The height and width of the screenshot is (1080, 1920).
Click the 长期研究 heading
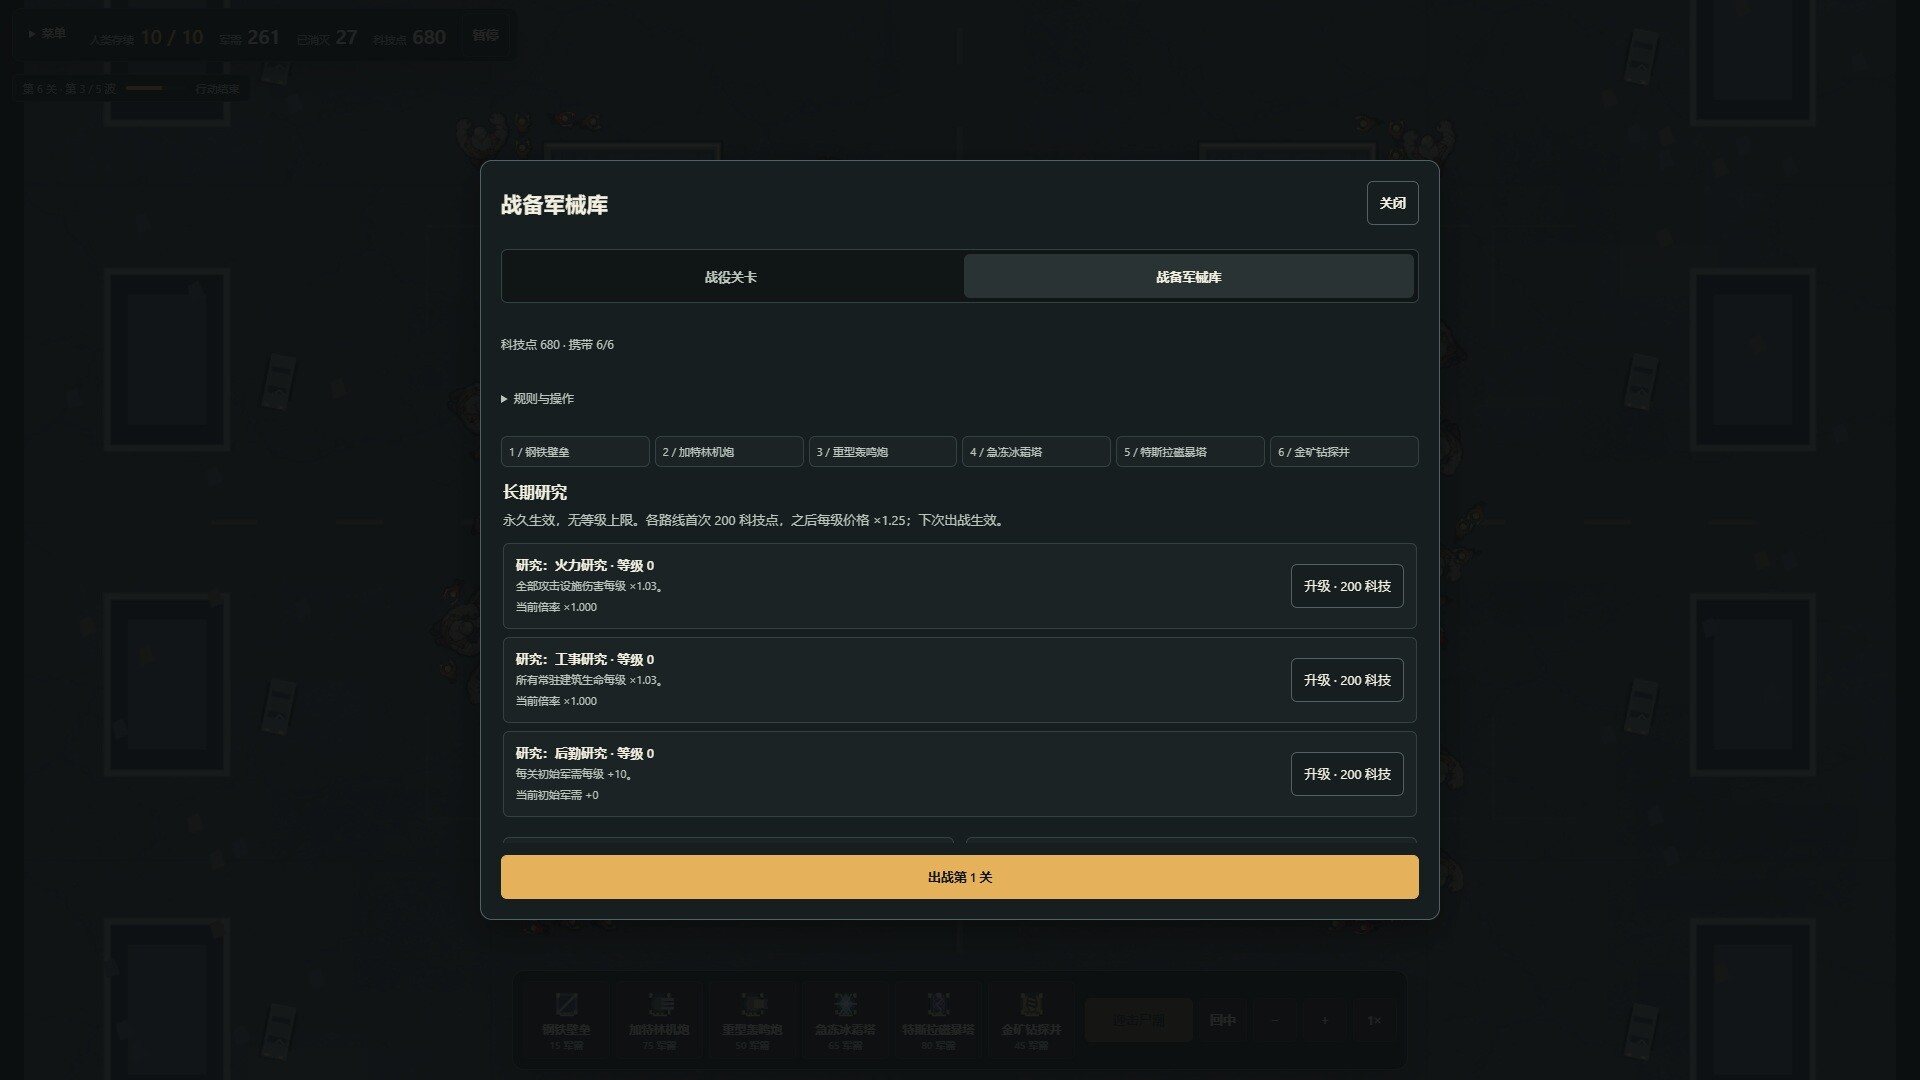[535, 492]
